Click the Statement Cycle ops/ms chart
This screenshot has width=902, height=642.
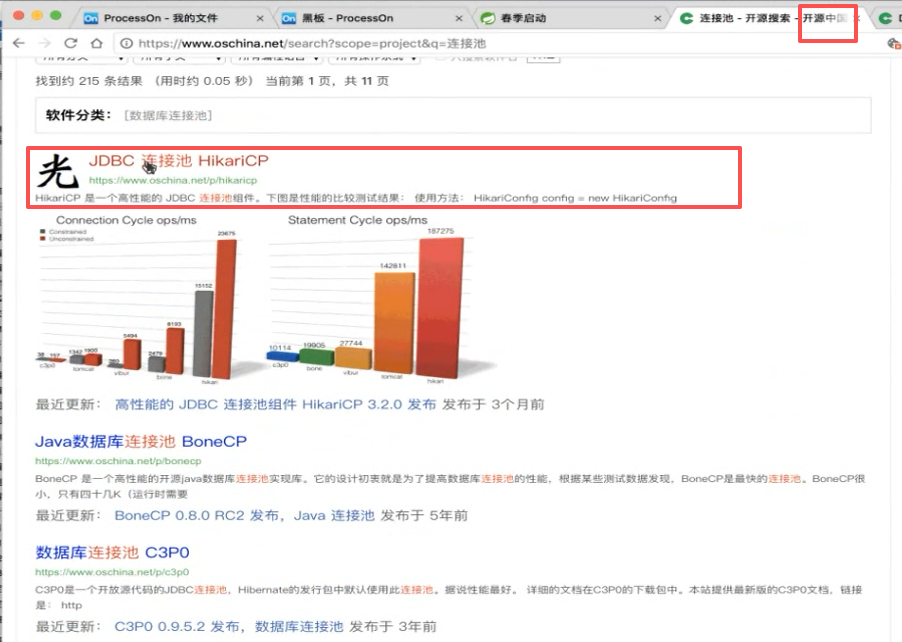[x=380, y=298]
